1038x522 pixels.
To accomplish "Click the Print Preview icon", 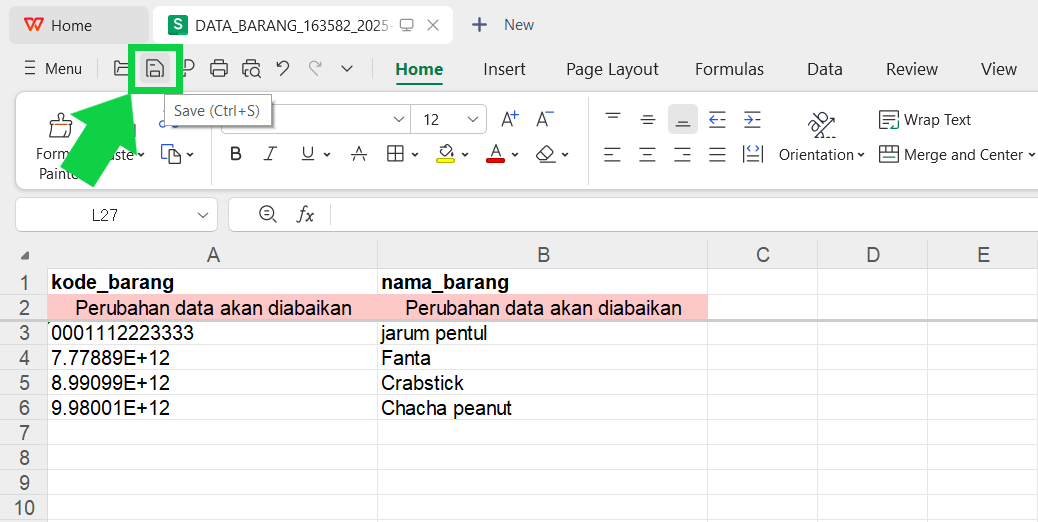I will (252, 68).
